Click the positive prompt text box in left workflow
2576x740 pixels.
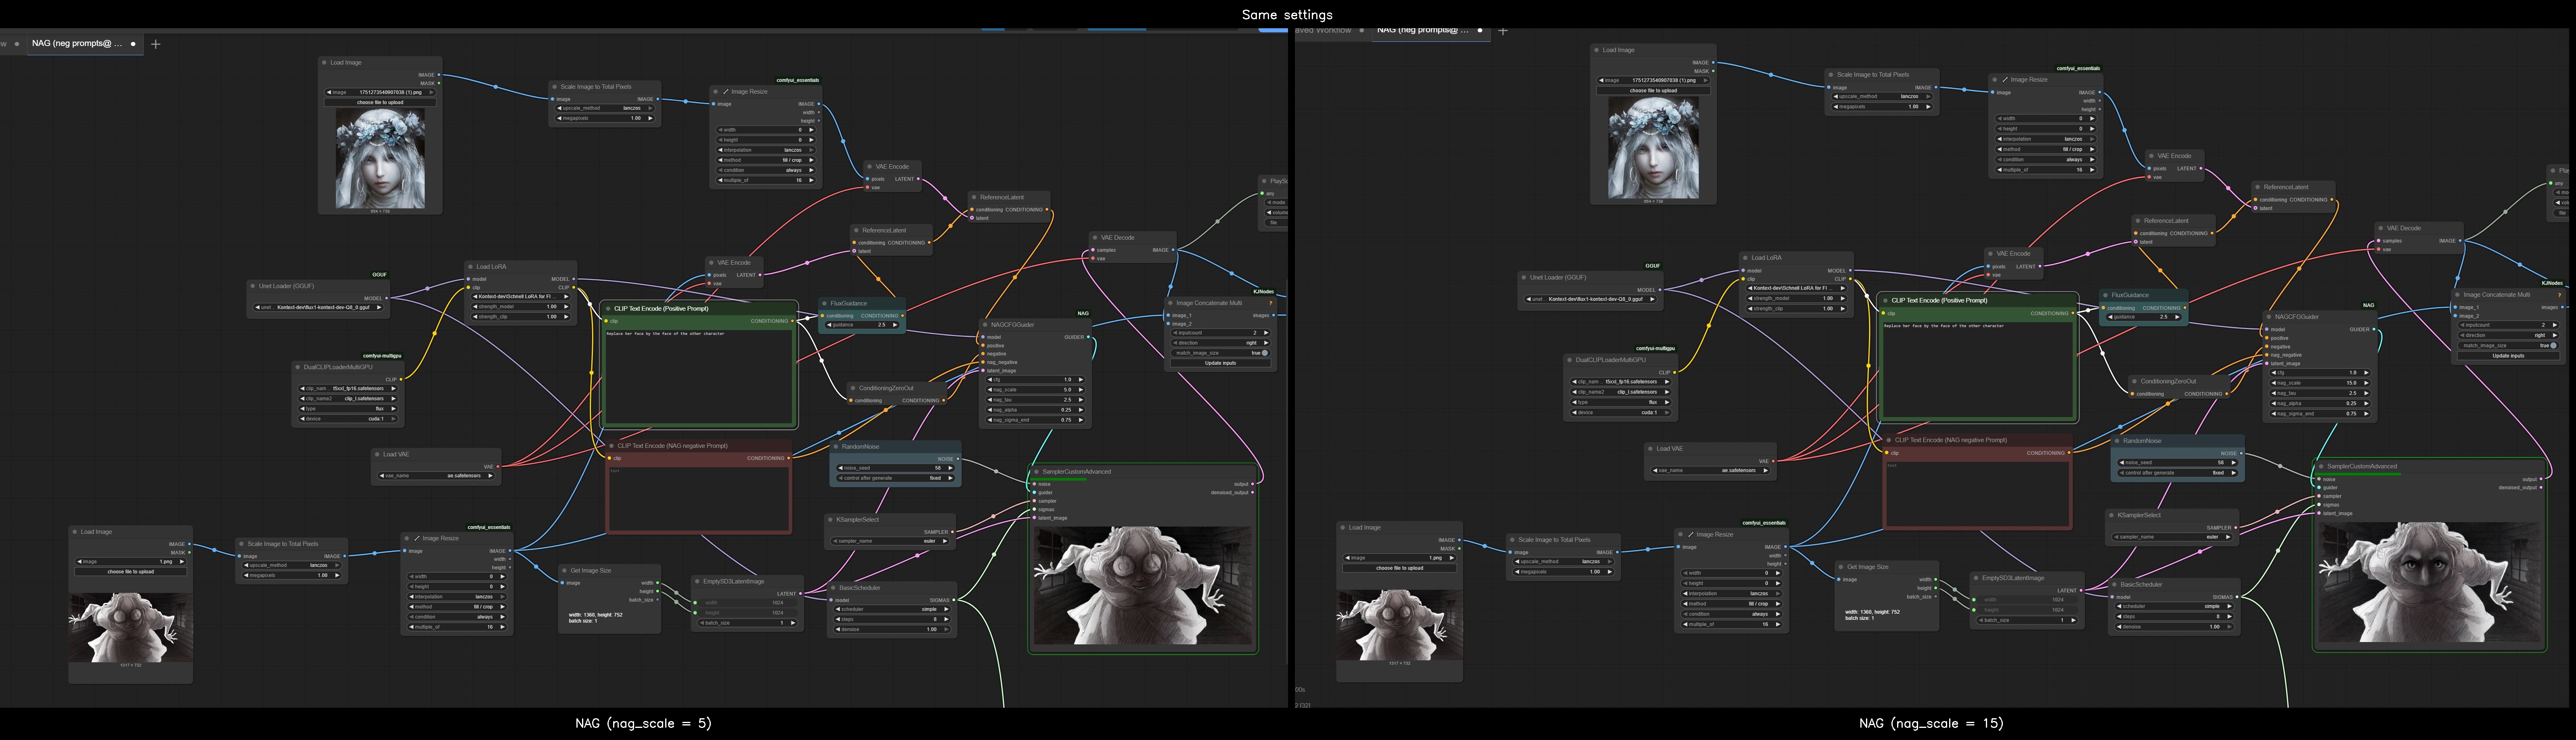coord(699,376)
